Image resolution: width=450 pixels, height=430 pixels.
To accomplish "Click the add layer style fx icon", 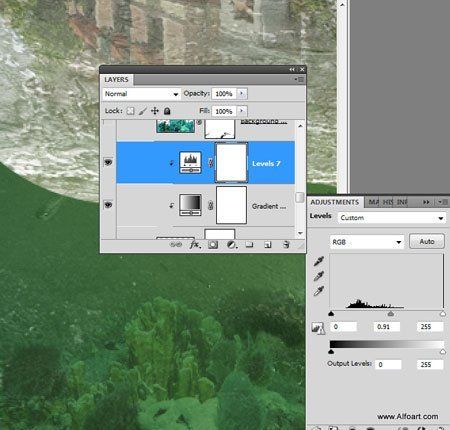I will 195,245.
